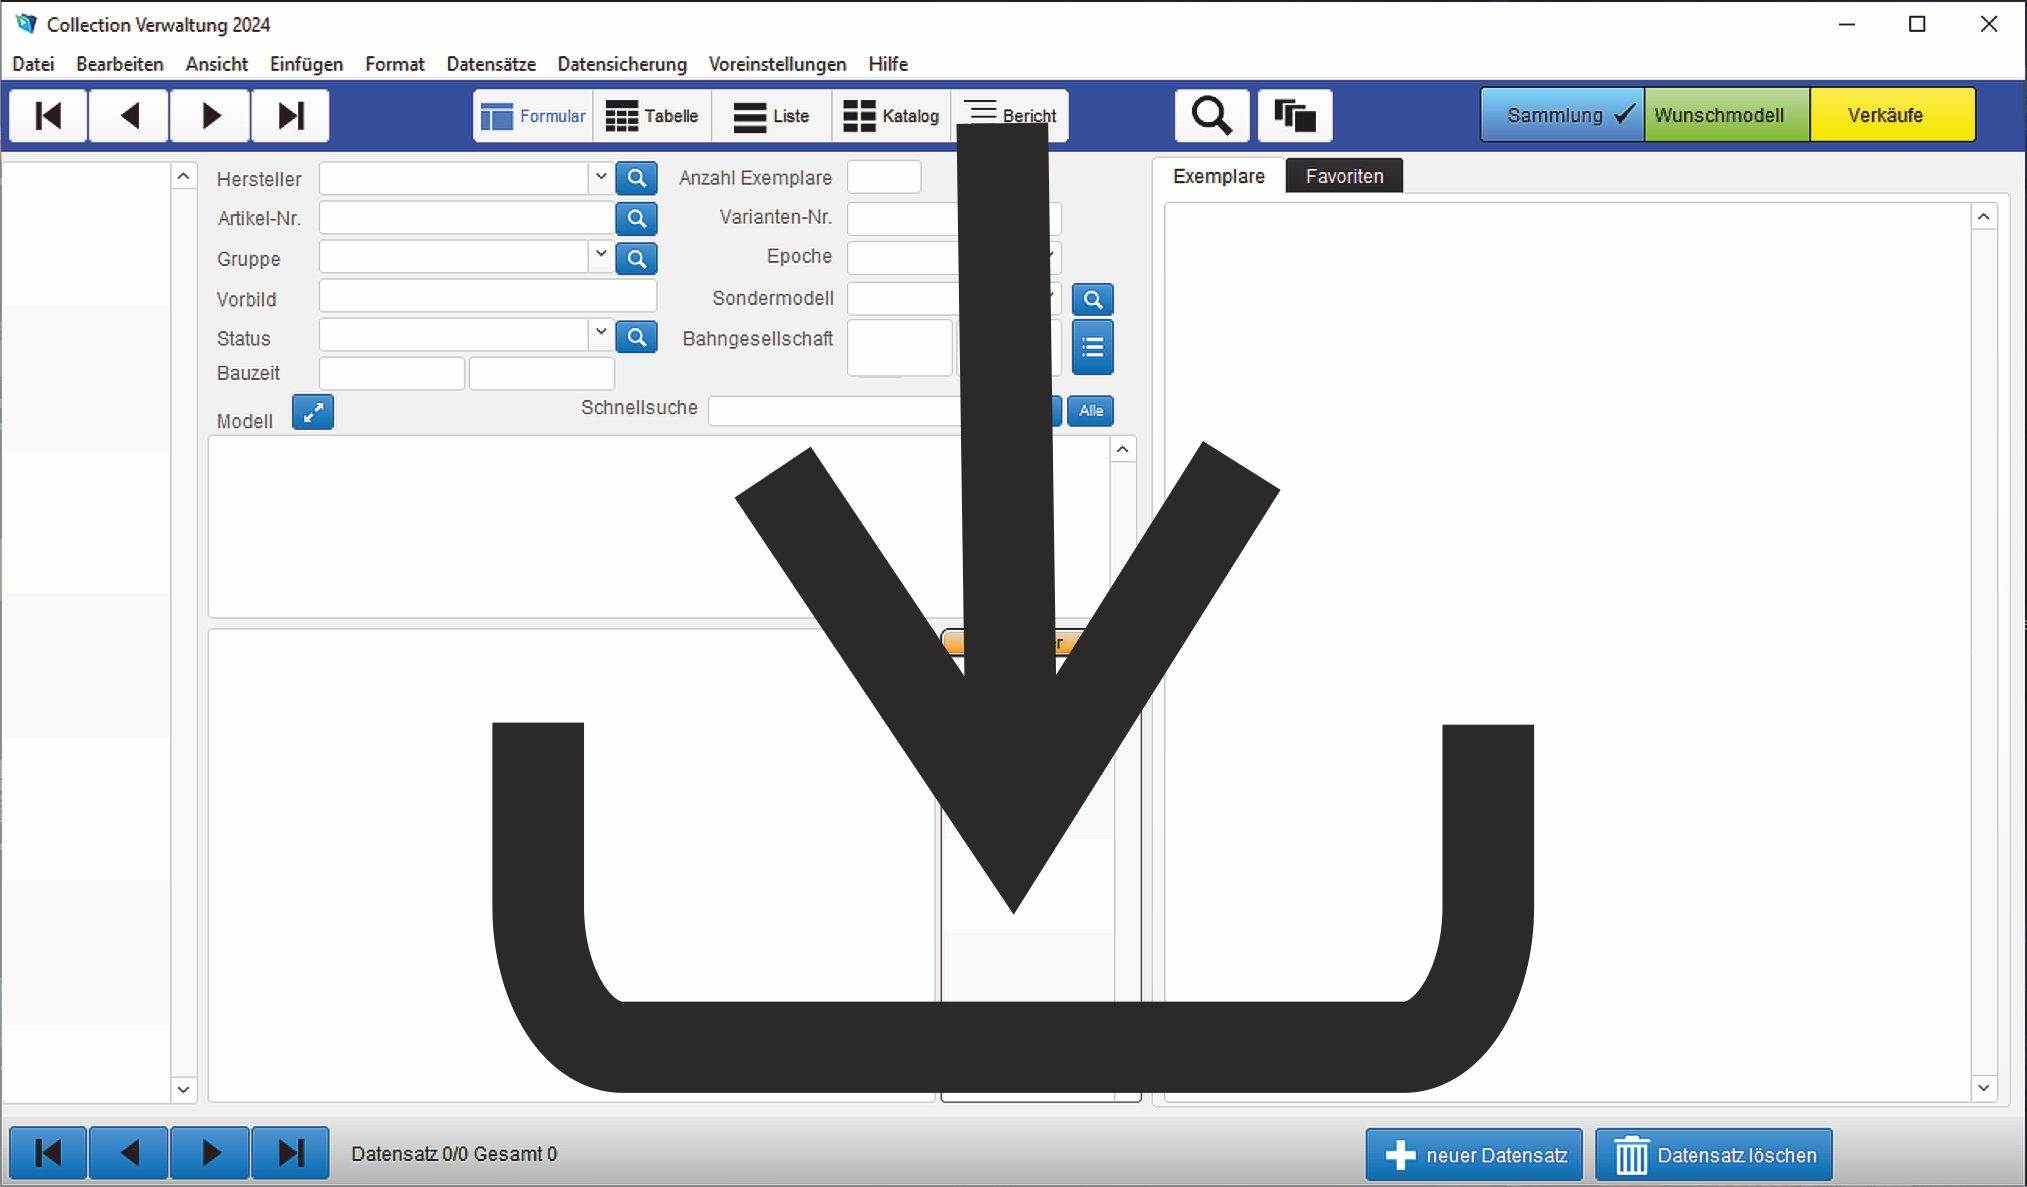Image resolution: width=2027 pixels, height=1187 pixels.
Task: Click the magnifier icon beside the Artikel-Nr. field
Action: click(636, 218)
